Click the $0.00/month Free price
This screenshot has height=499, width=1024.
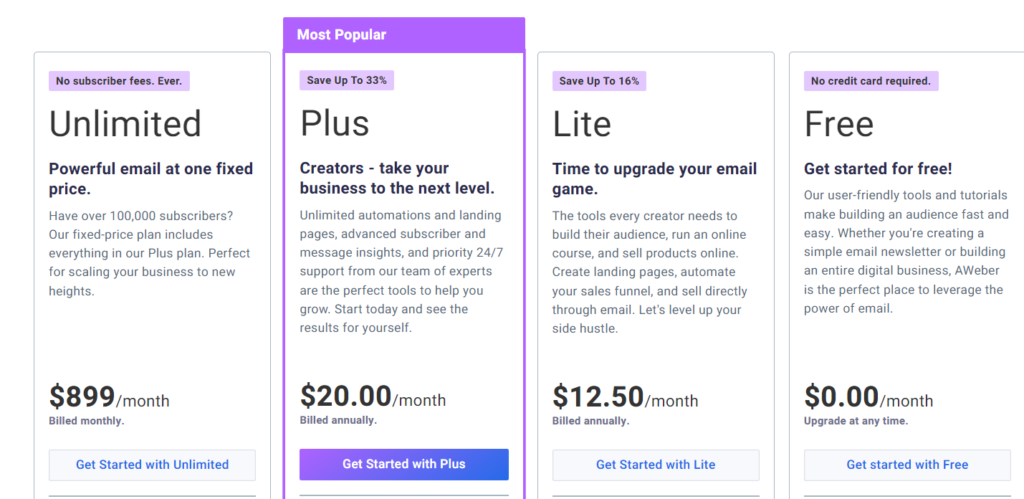pos(869,397)
